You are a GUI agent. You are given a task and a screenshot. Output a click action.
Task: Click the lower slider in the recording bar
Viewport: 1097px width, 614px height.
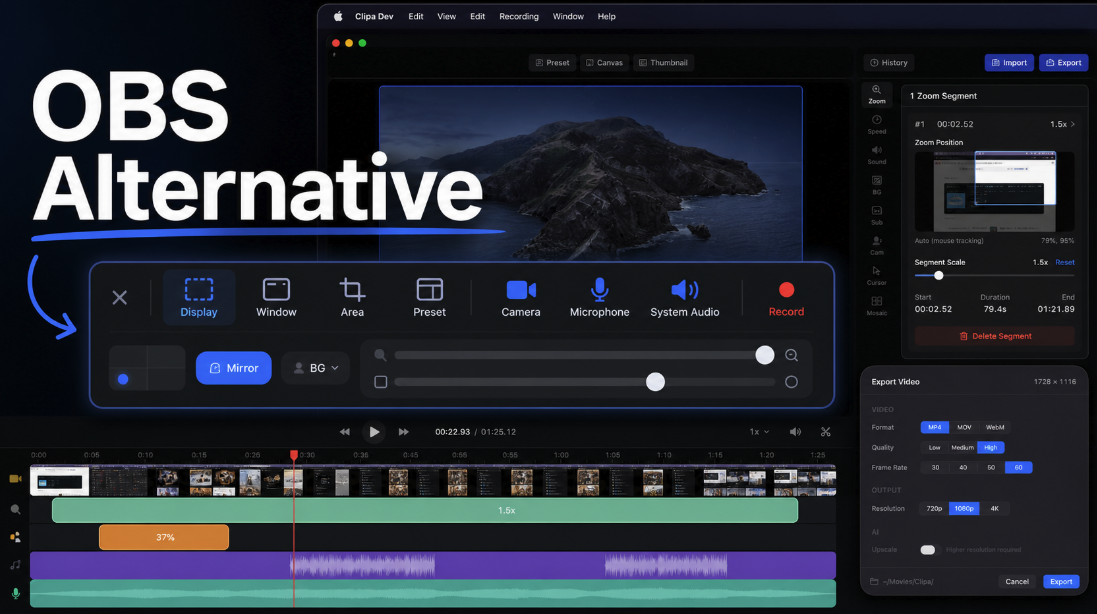tap(584, 382)
